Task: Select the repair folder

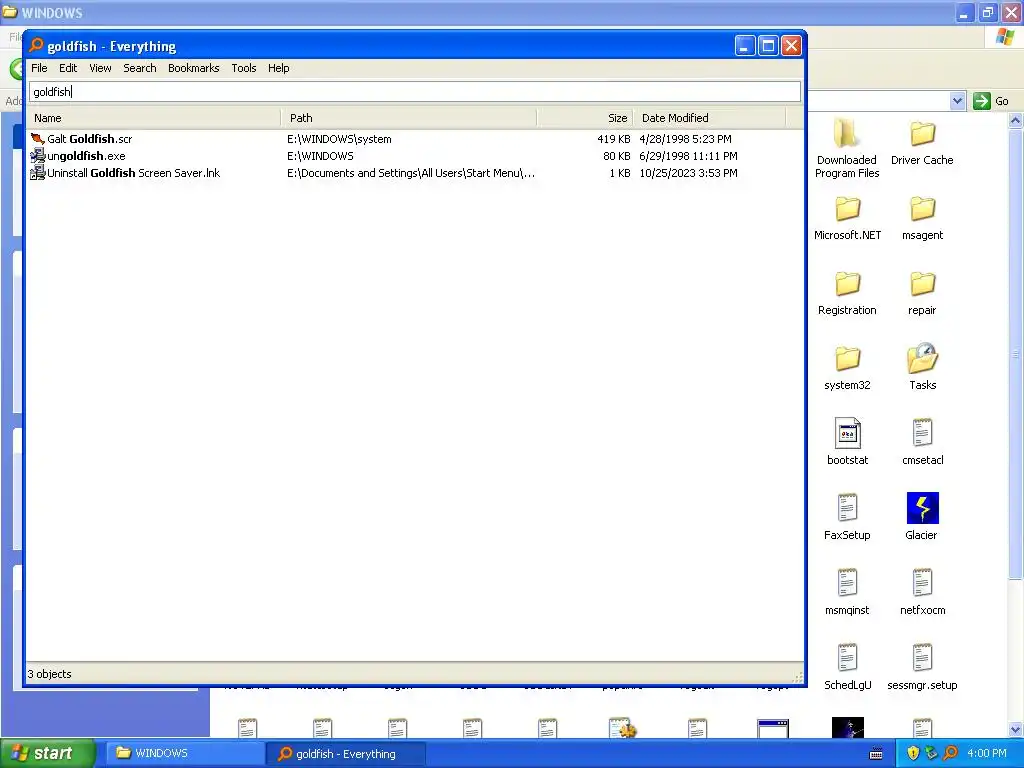Action: click(922, 293)
